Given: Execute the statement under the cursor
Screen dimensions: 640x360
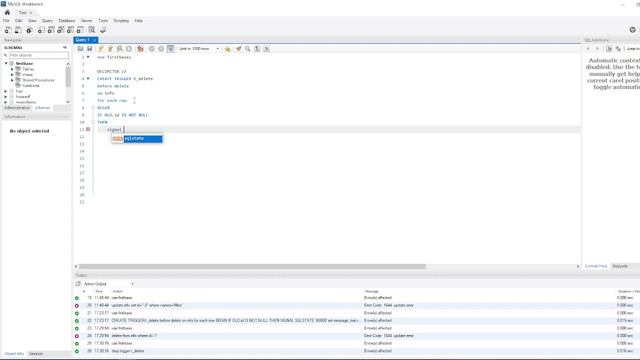Looking at the screenshot, I should [x=110, y=49].
